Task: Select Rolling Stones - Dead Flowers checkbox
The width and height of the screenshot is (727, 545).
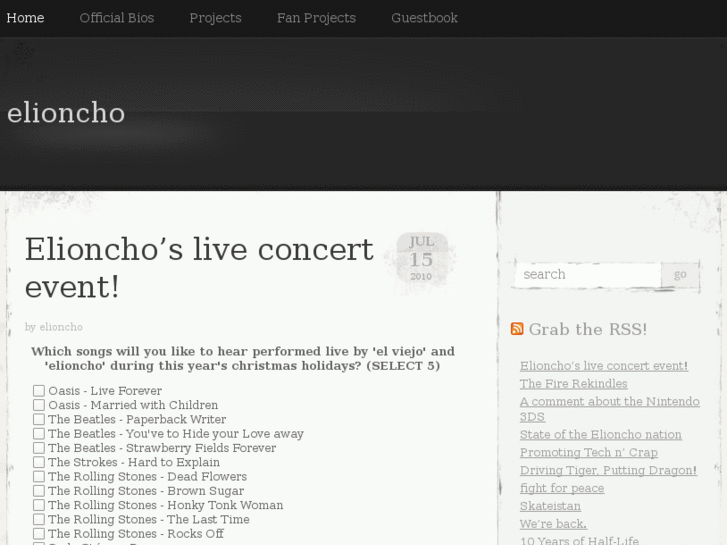Action: [39, 477]
